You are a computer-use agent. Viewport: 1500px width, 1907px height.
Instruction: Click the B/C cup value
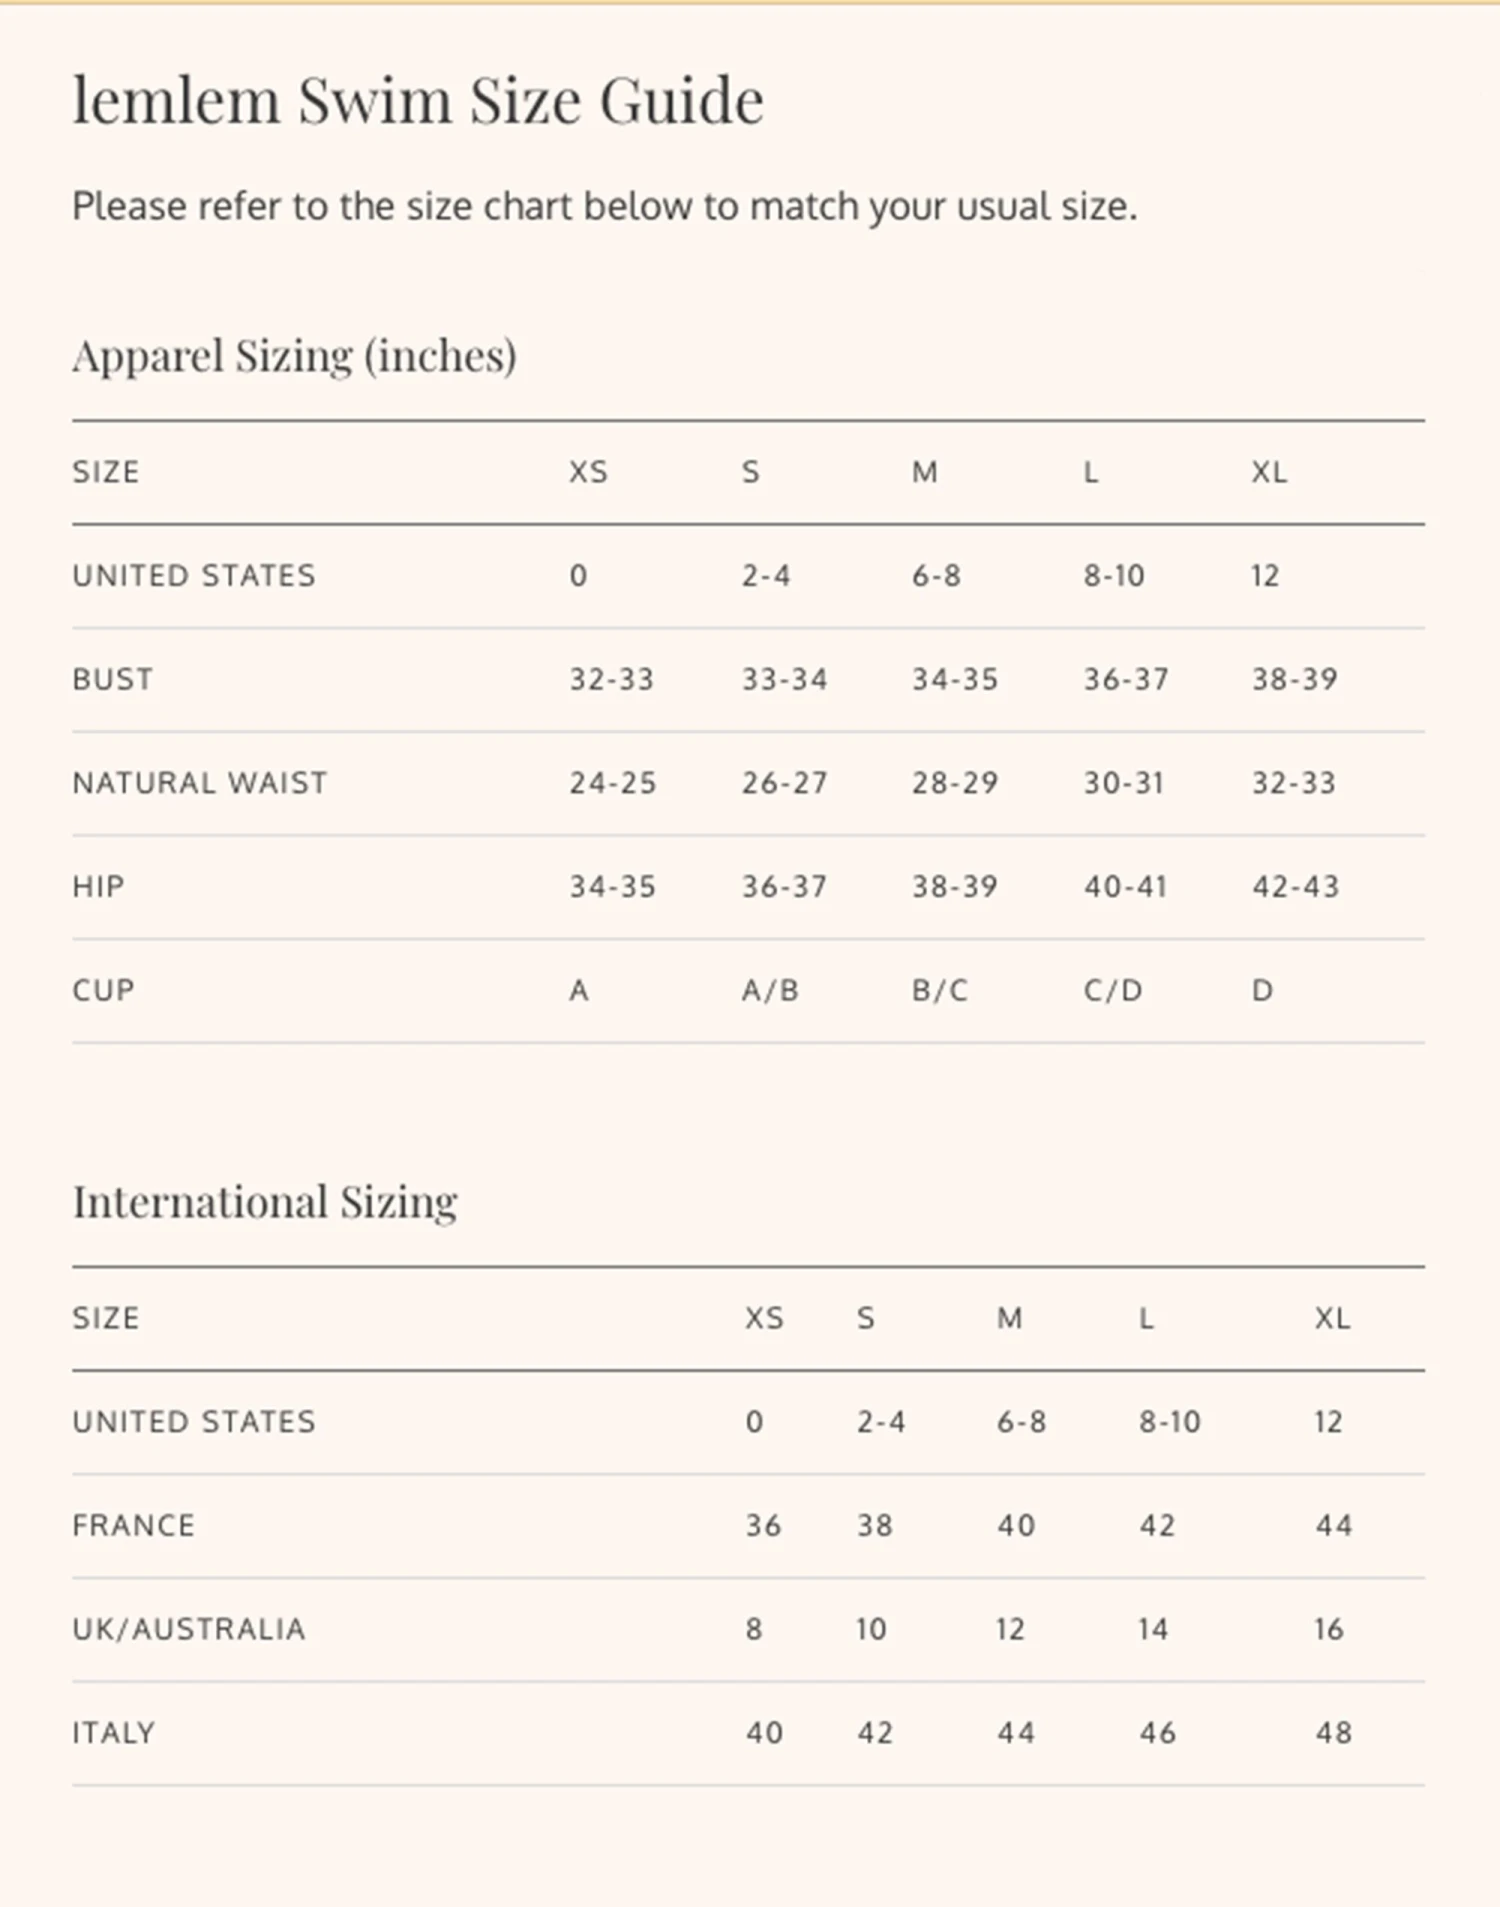(940, 991)
